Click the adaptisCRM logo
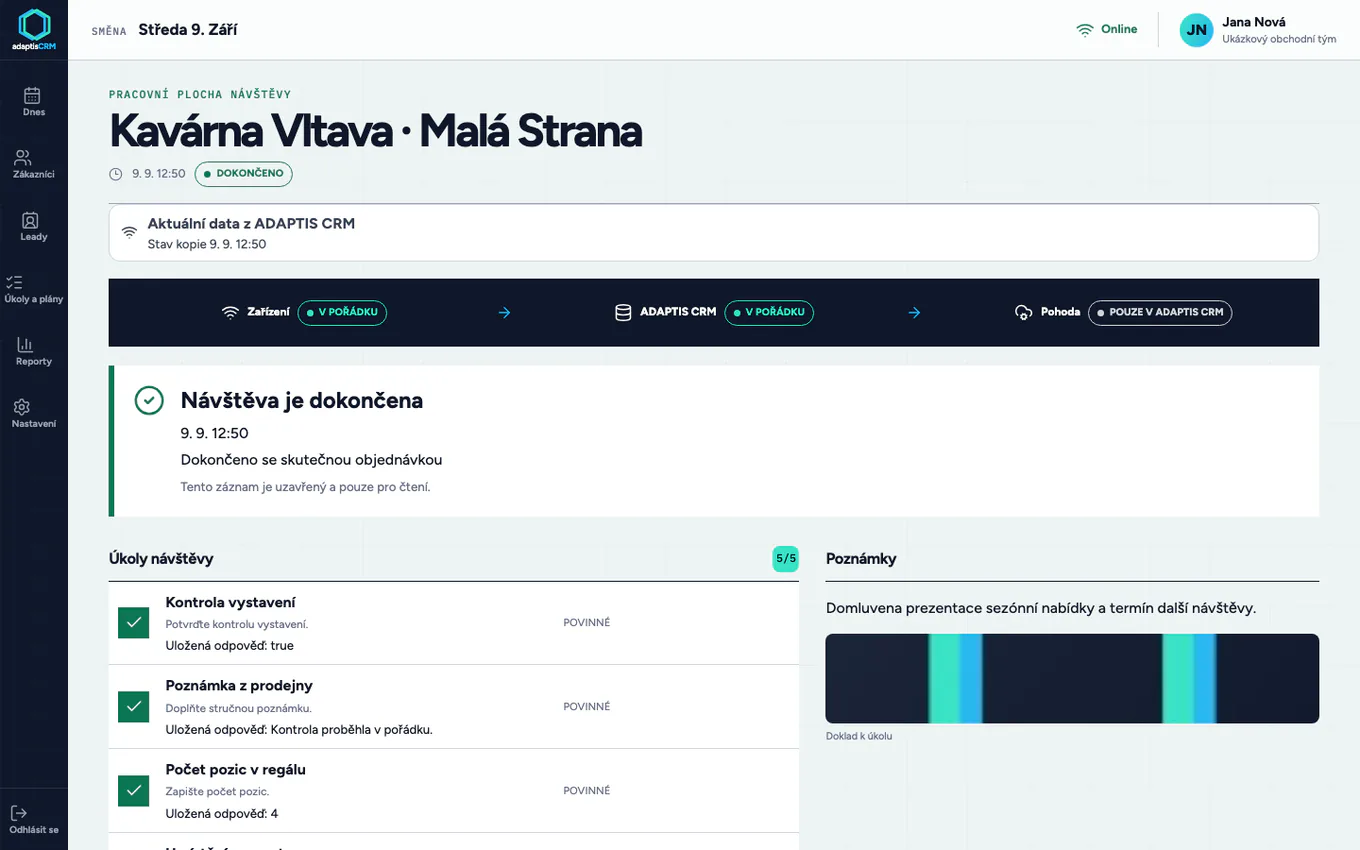1360x850 pixels. tap(34, 30)
